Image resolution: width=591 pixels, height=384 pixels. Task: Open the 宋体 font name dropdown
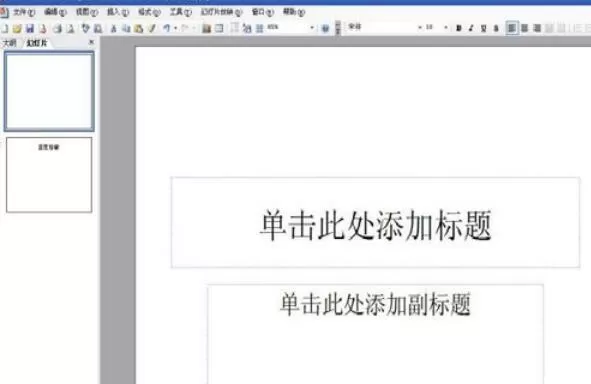[x=420, y=28]
